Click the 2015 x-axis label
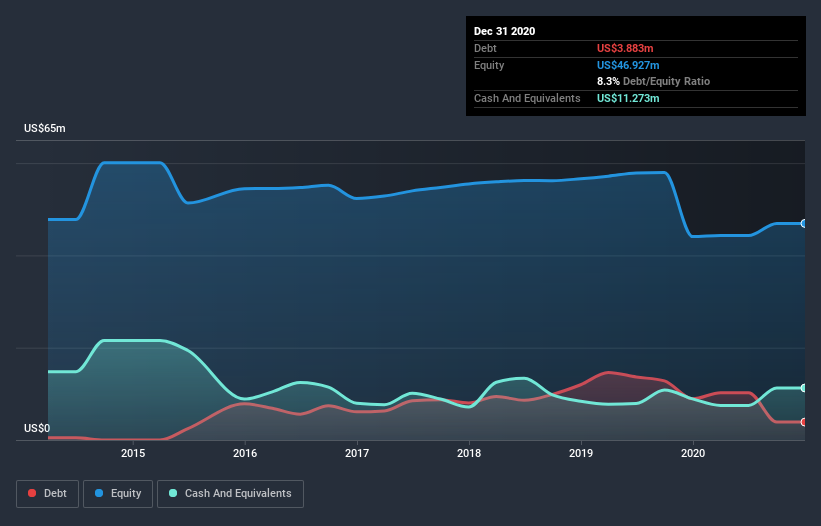Image resolution: width=821 pixels, height=526 pixels. 133,453
